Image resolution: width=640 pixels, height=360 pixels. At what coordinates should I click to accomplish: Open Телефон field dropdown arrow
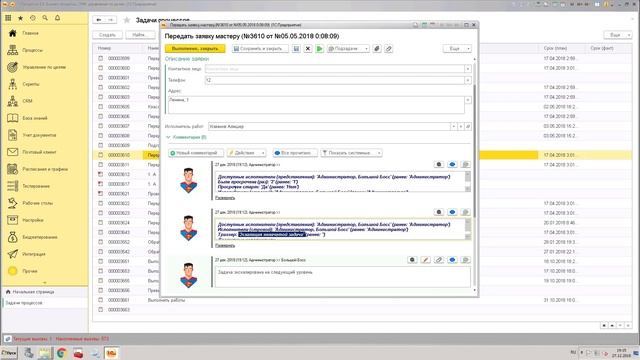tap(468, 80)
